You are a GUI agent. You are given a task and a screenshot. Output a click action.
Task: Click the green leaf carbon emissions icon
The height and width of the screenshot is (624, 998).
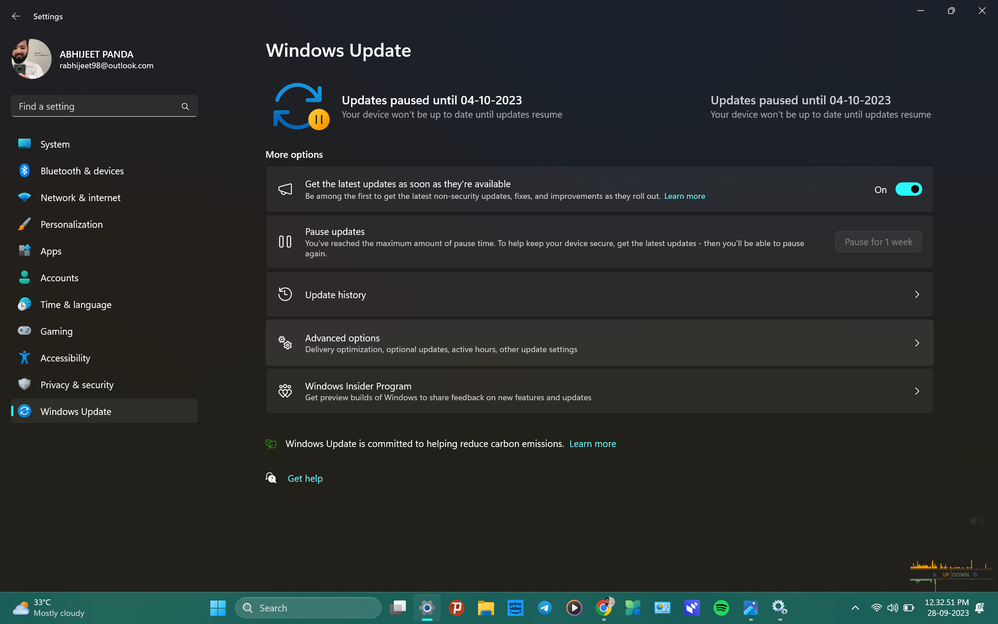coord(271,444)
